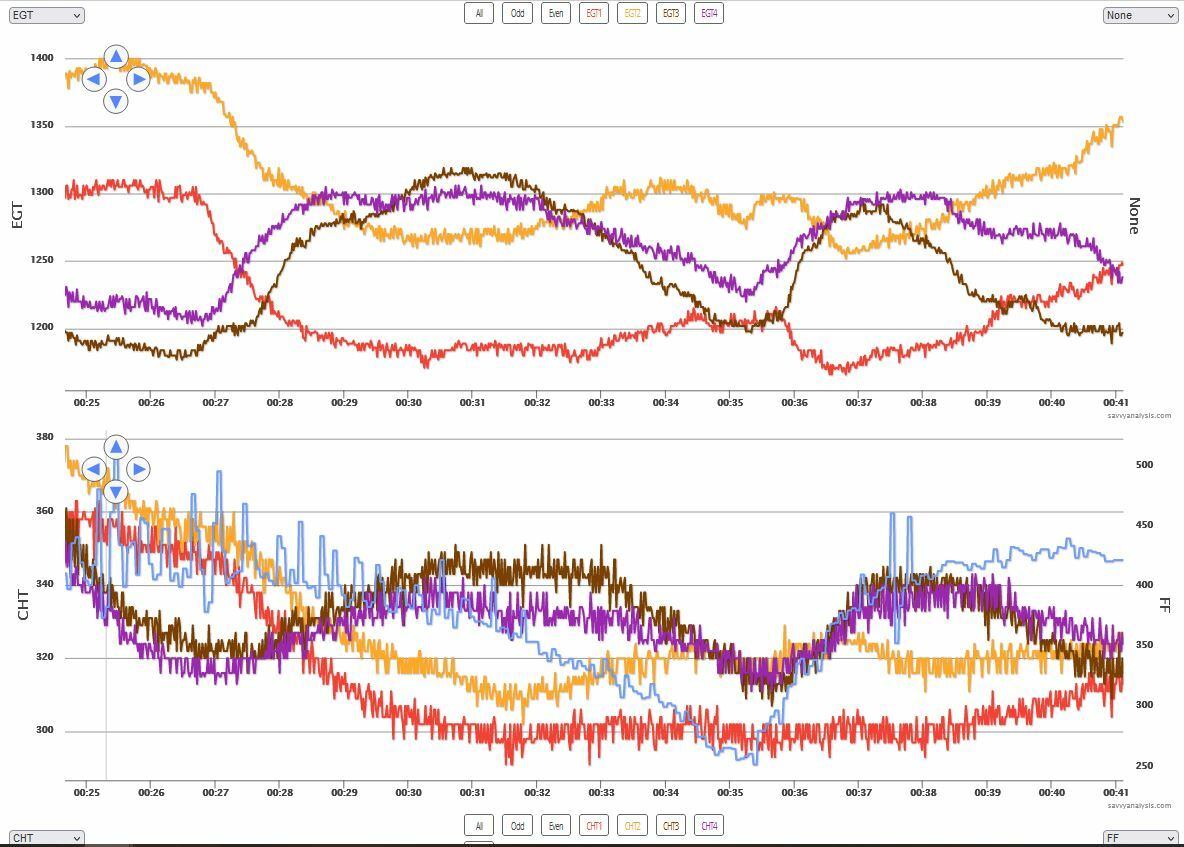The height and width of the screenshot is (847, 1184).
Task: Pan CHT chart up arrow
Action: click(116, 447)
